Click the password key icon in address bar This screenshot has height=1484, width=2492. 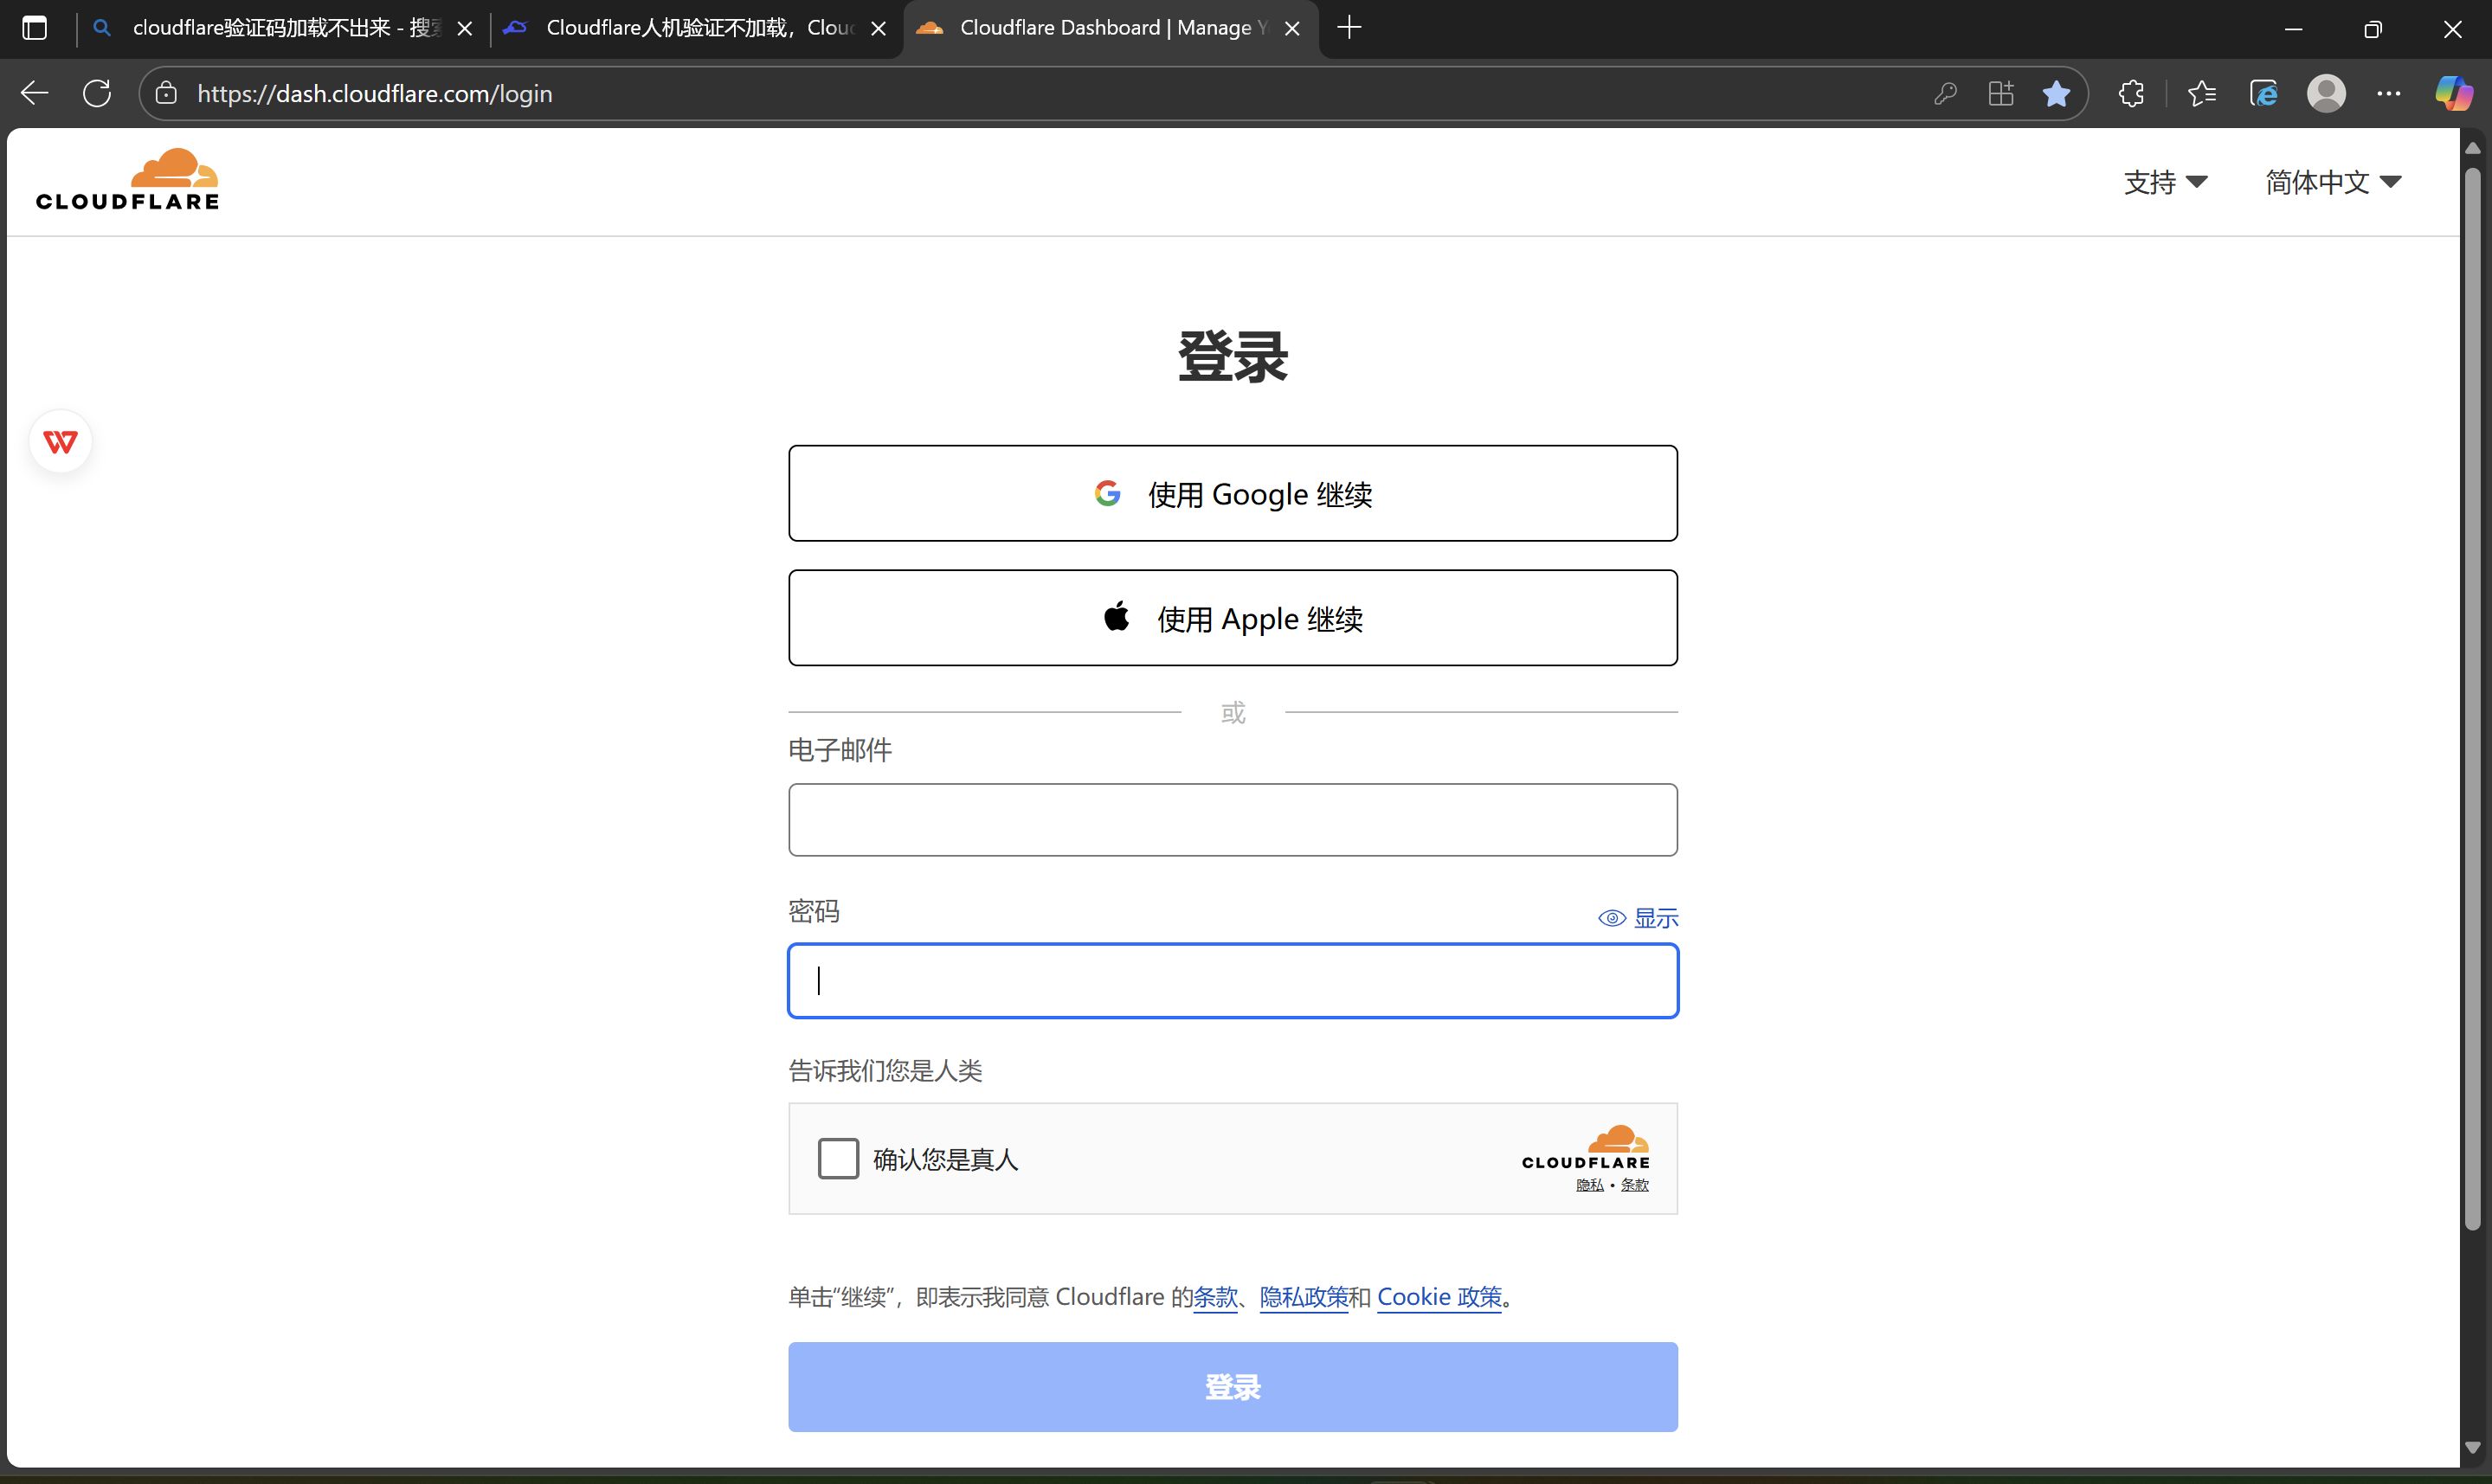pos(1944,93)
